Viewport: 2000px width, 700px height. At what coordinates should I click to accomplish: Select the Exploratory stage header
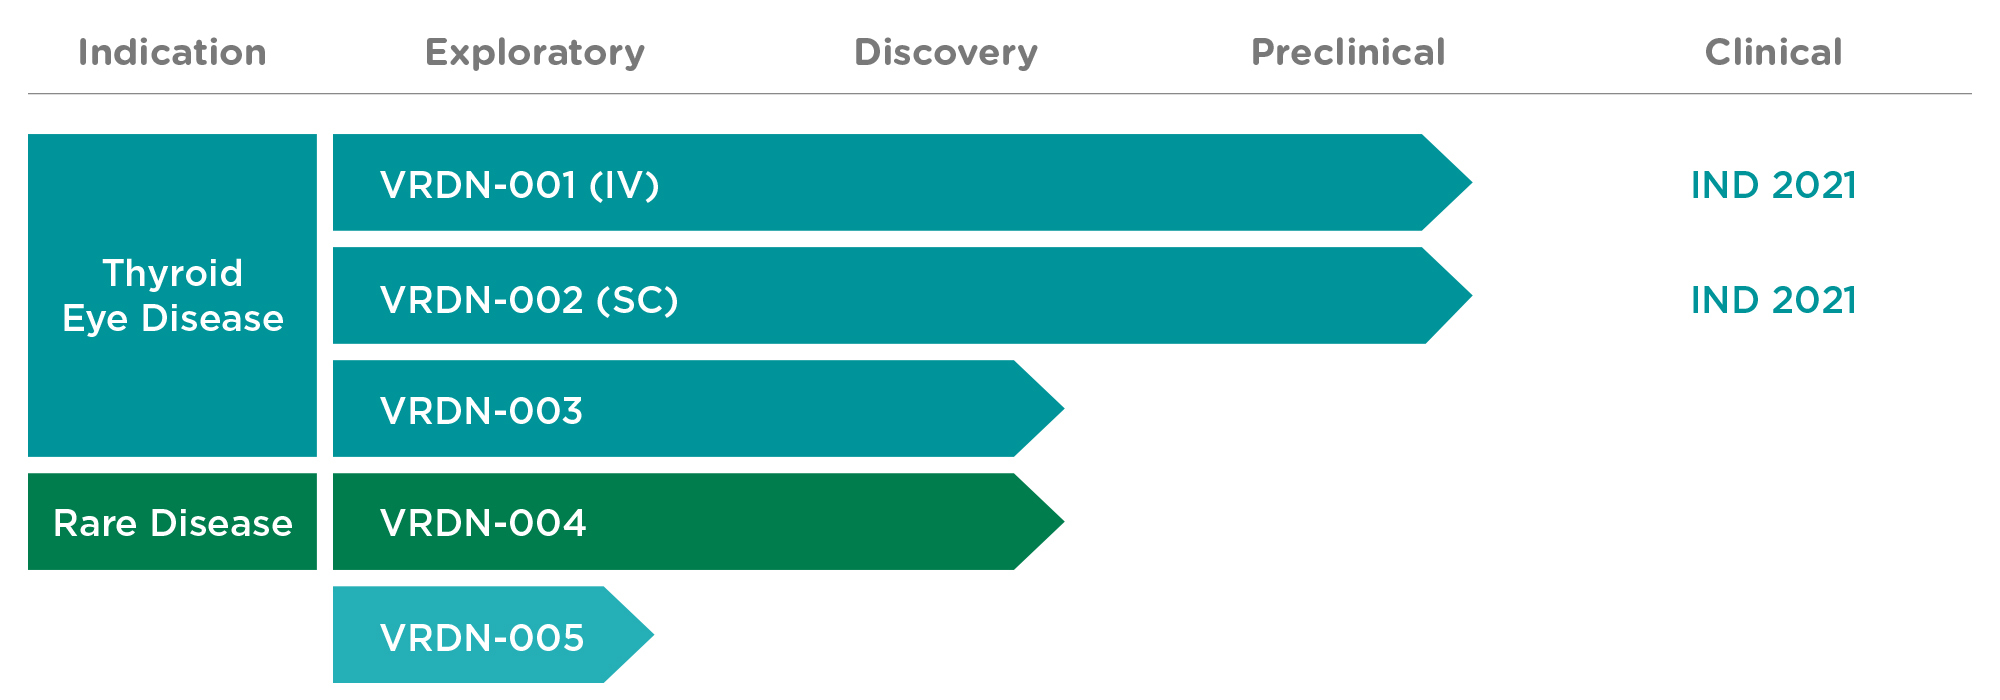click(535, 53)
